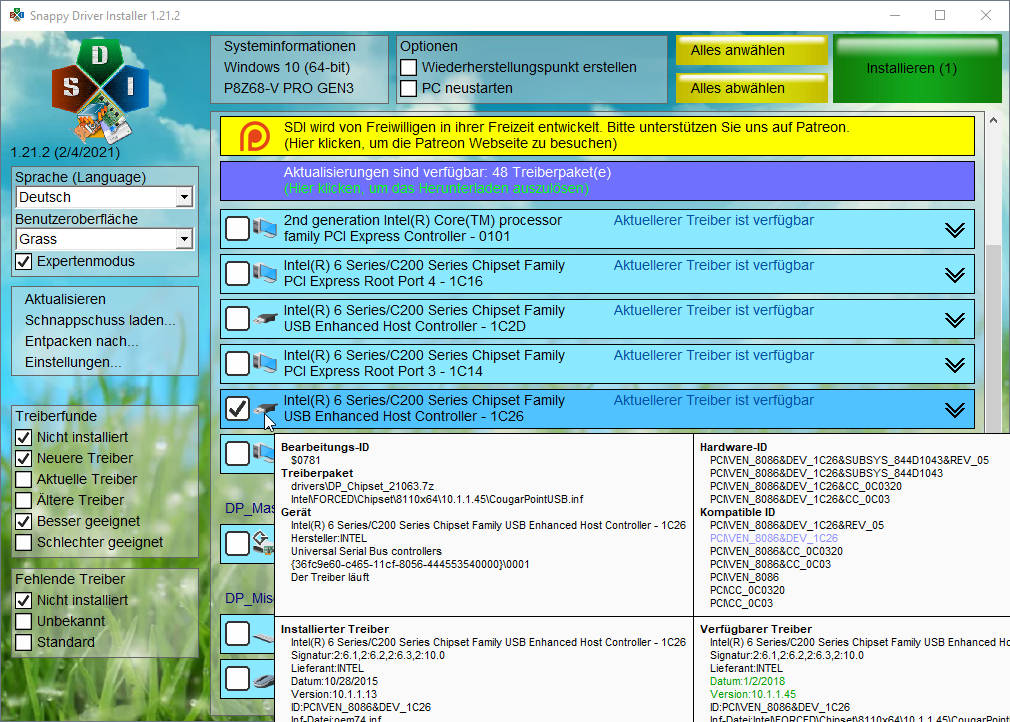1010x722 pixels.
Task: Click drivers\DP_Chipset_21063.7z package text
Action: pyautogui.click(x=362, y=486)
